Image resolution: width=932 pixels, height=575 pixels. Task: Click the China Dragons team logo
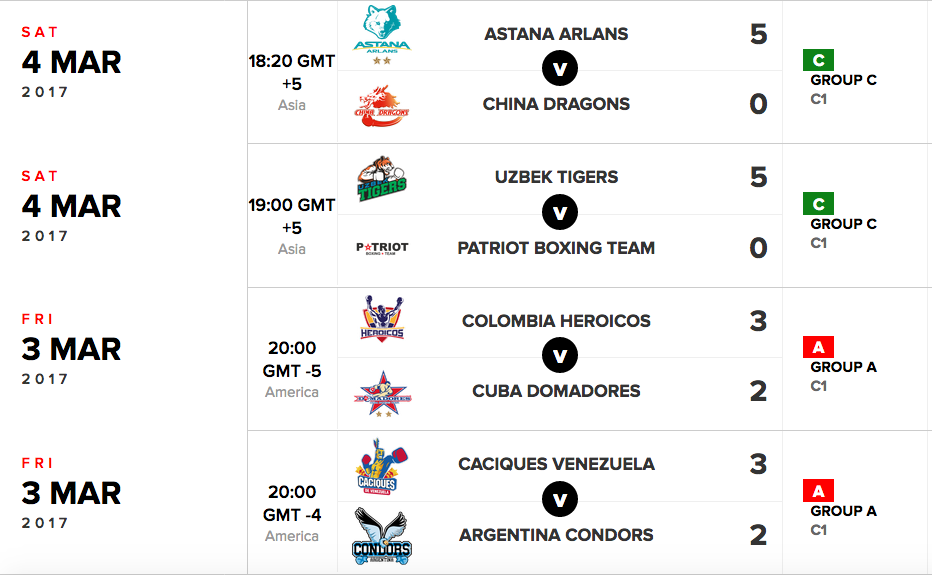(x=382, y=105)
